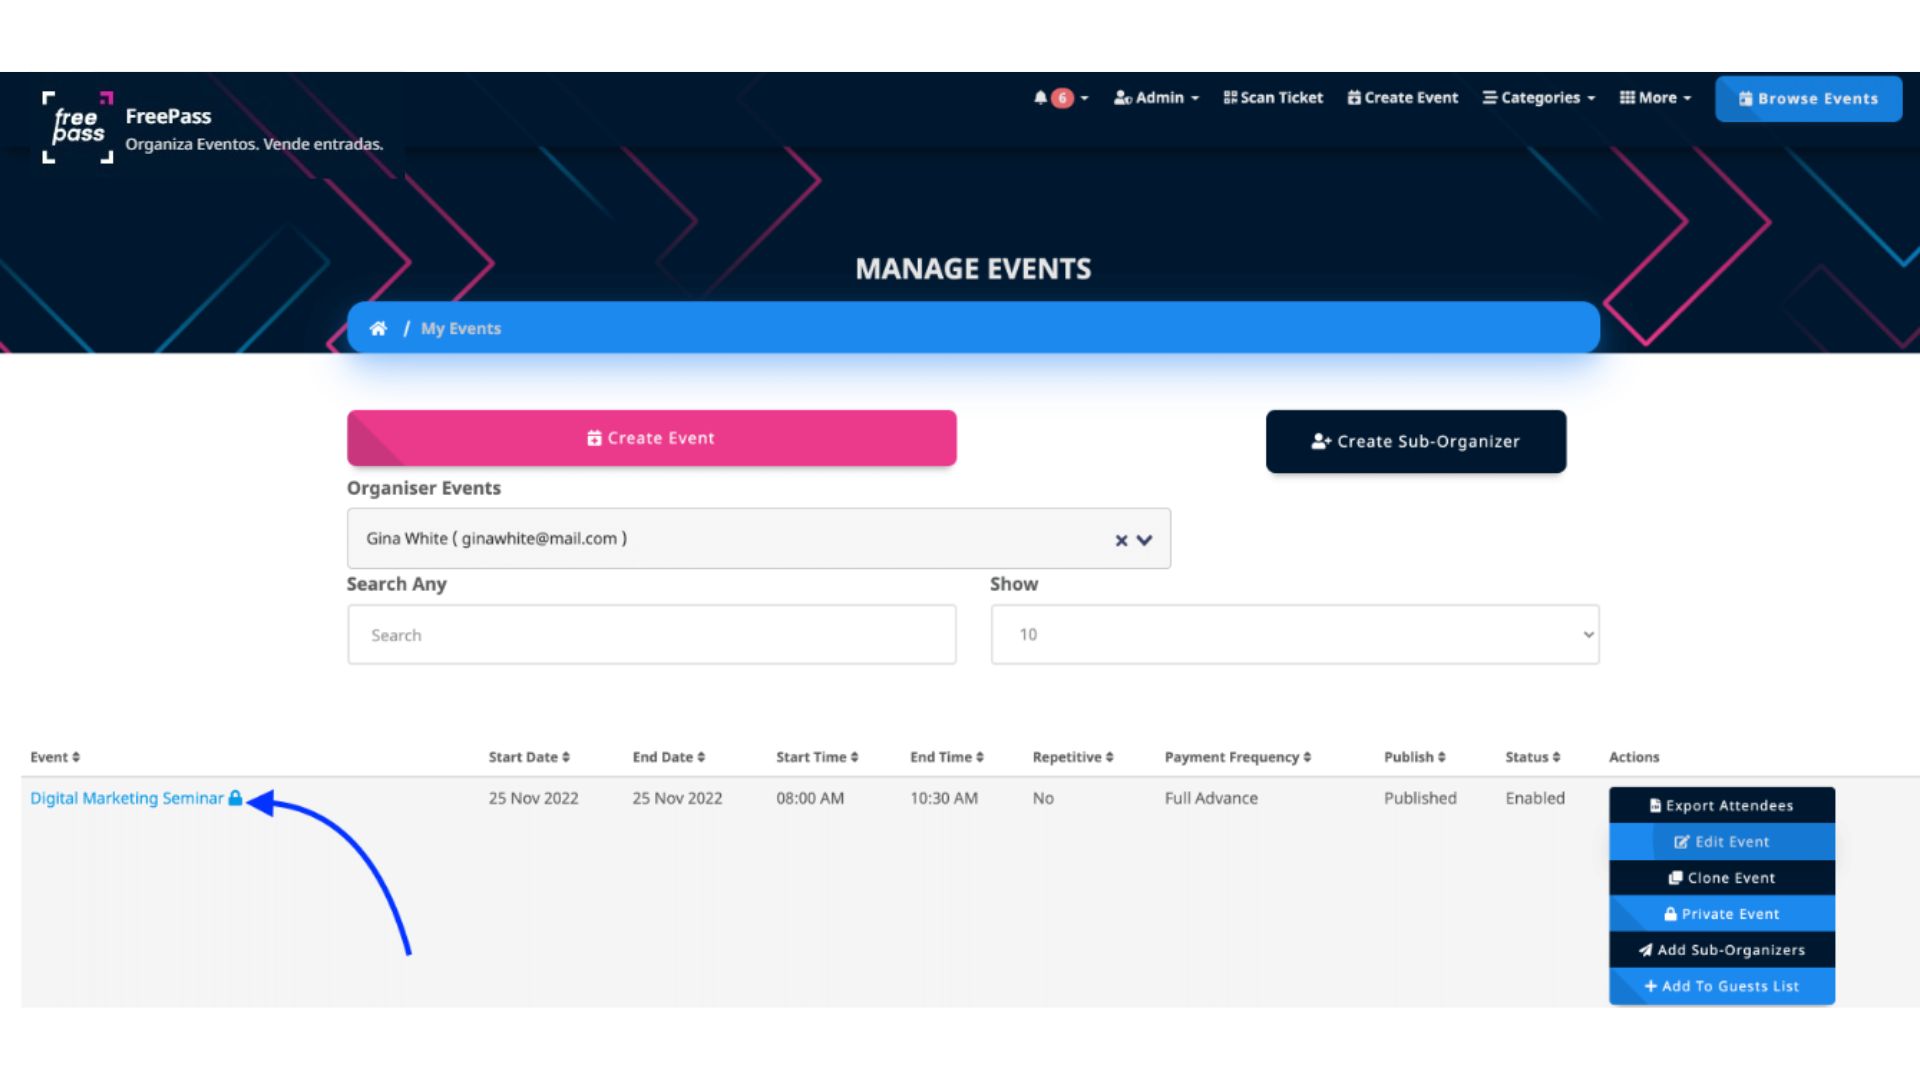This screenshot has height=1080, width=1920.
Task: Toggle Private Event for the seminar
Action: (x=1721, y=914)
